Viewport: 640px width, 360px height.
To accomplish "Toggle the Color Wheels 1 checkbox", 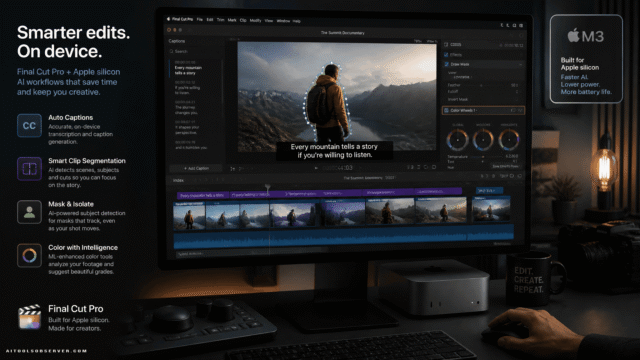I will (447, 110).
